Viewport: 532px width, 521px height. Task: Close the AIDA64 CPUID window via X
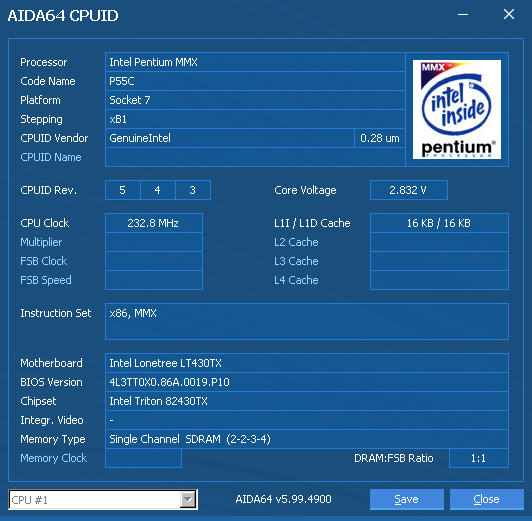509,14
